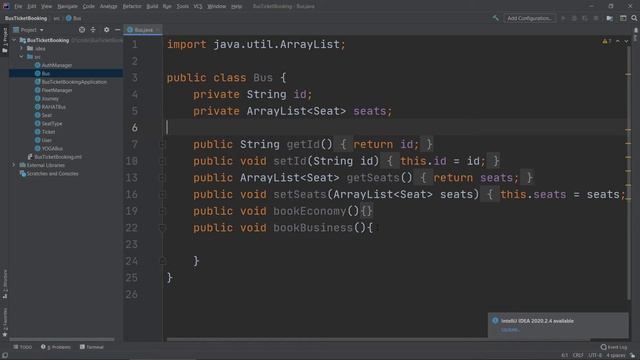The image size is (640, 360).
Task: Click the editor horizontal scrollbar
Action: 378,339
